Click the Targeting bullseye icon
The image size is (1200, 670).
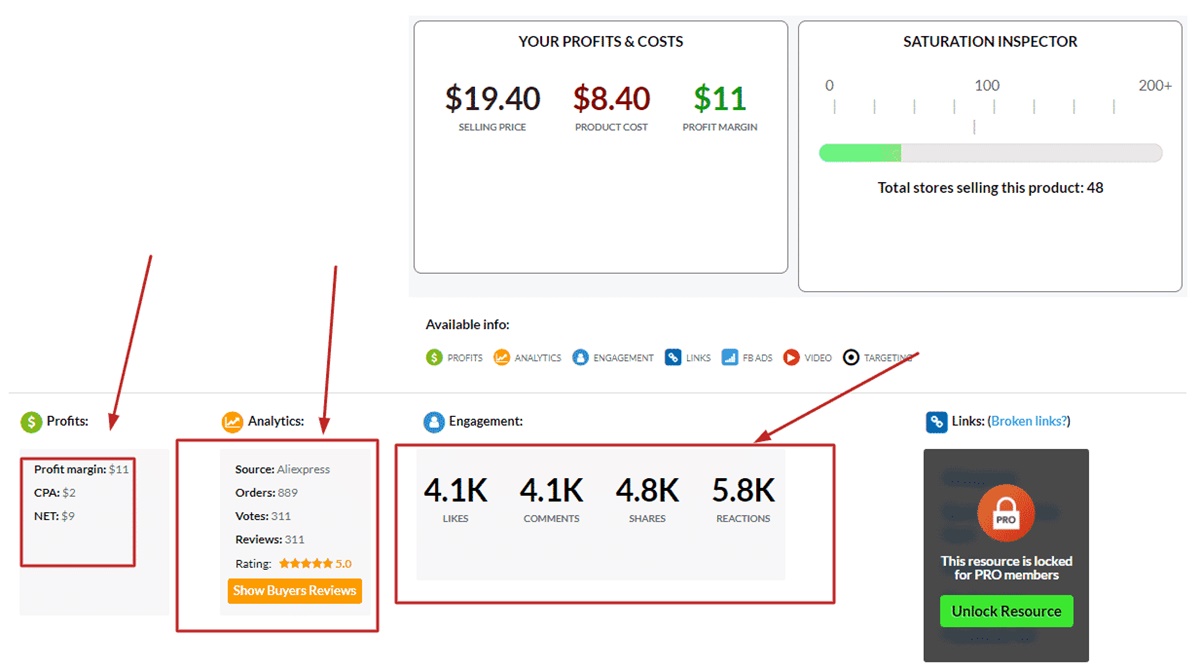click(x=851, y=357)
